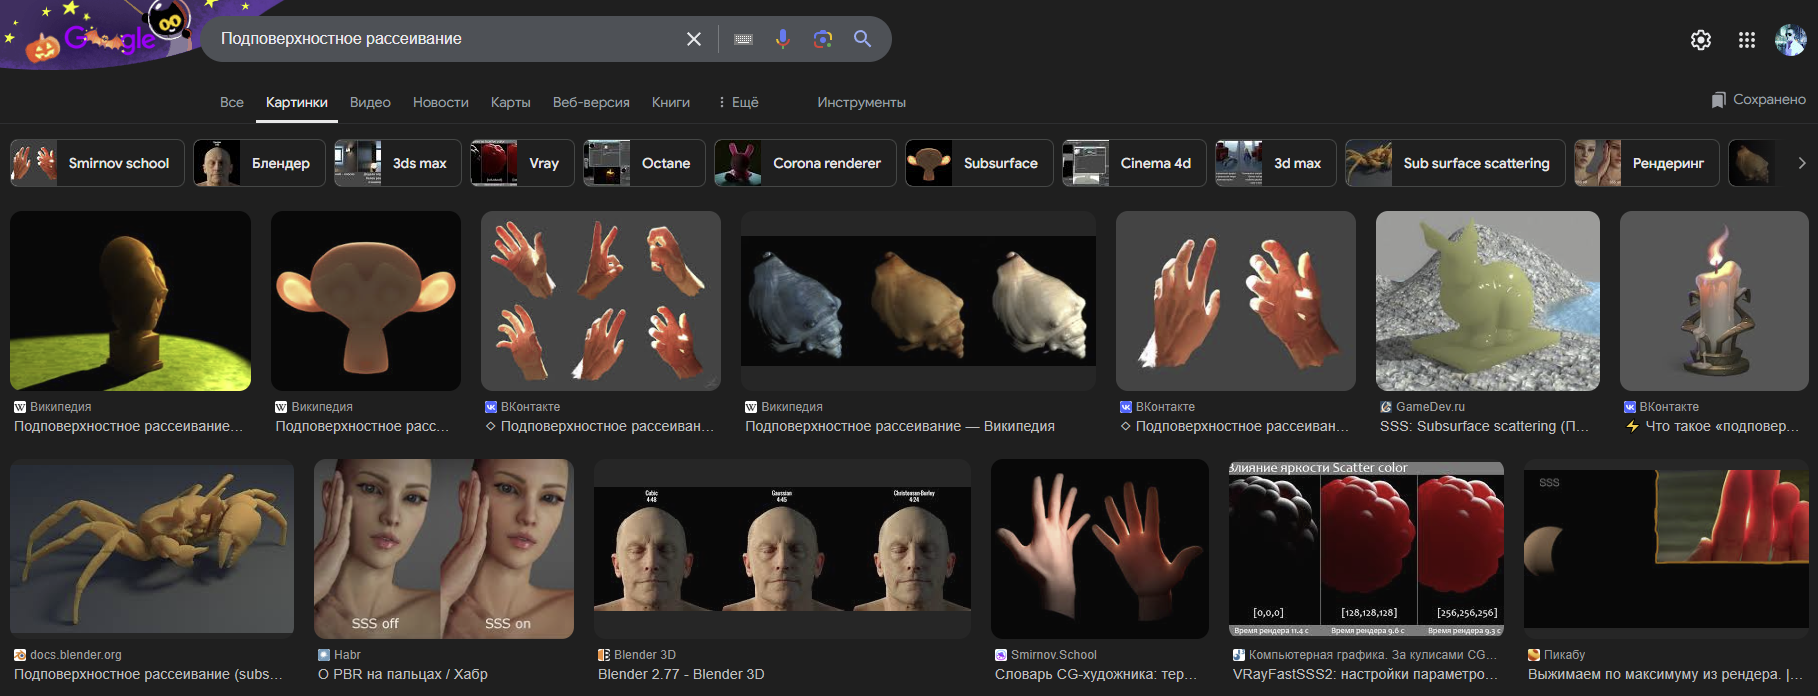Open the Сохранено saved collection
This screenshot has height=696, width=1818.
tap(1758, 99)
